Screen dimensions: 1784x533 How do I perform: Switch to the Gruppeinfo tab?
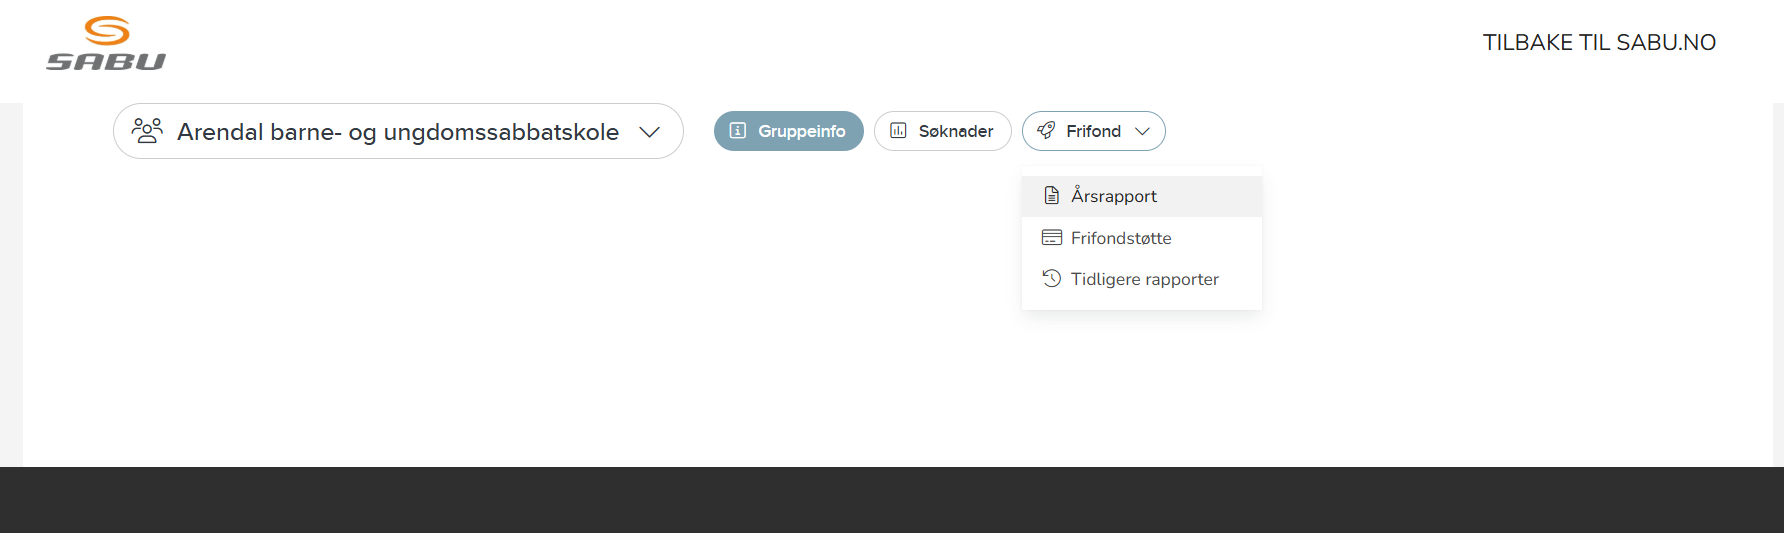[x=789, y=131]
